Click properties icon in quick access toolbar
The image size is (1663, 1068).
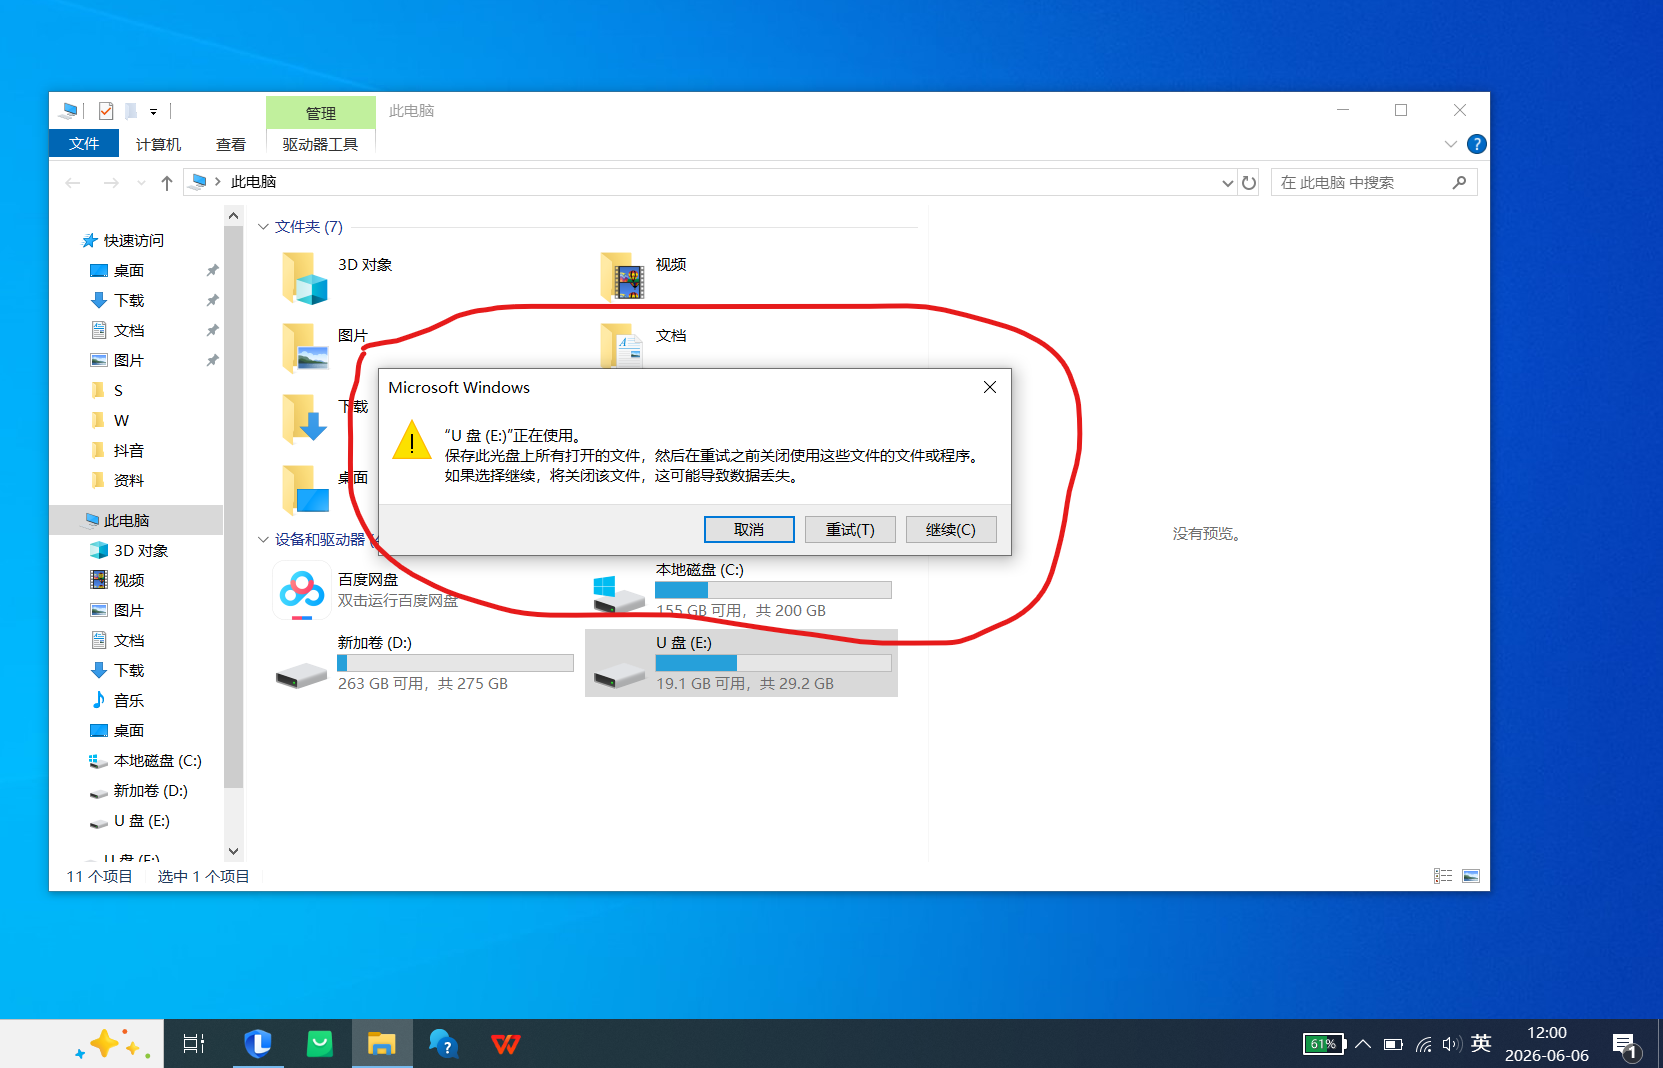pyautogui.click(x=106, y=111)
